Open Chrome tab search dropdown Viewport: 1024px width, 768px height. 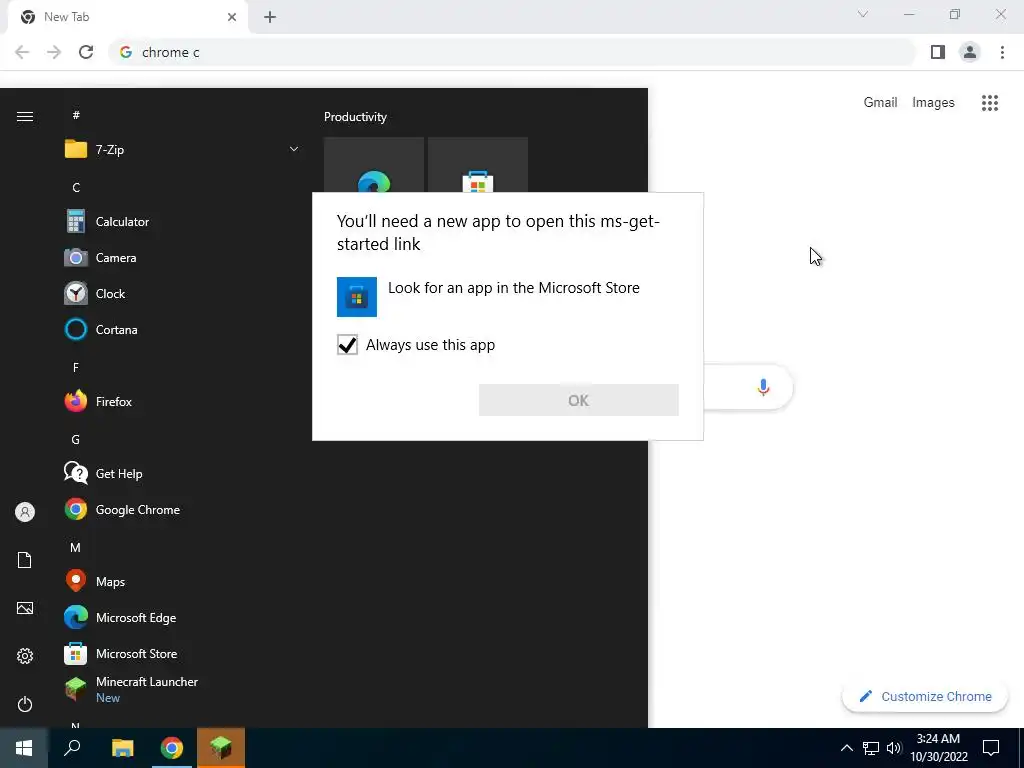(x=863, y=14)
